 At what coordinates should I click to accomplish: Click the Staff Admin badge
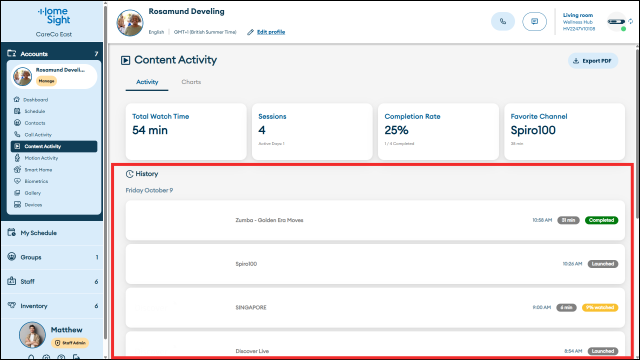[x=70, y=343]
